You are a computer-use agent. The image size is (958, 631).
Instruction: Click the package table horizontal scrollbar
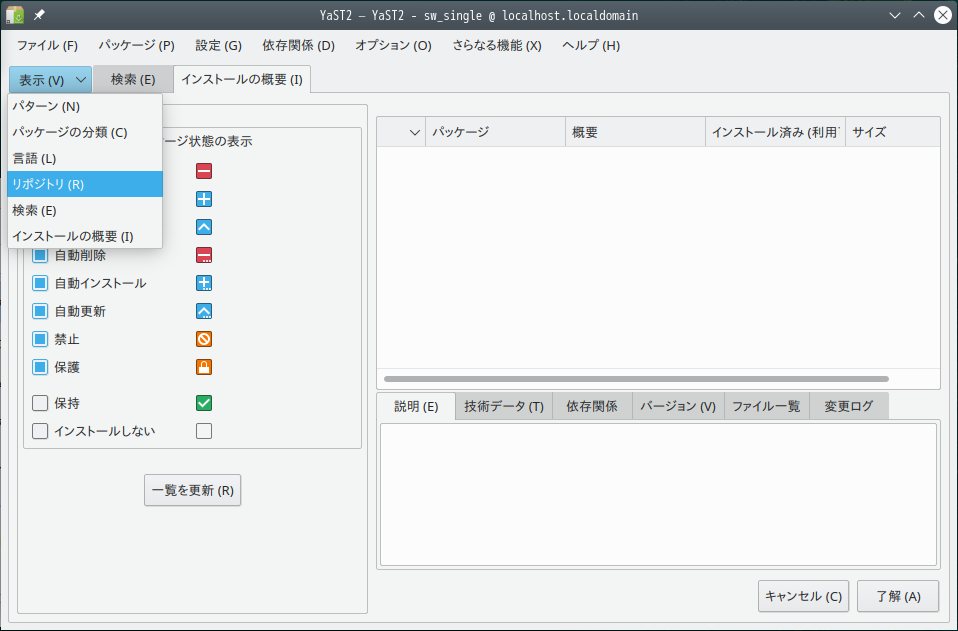coord(636,379)
